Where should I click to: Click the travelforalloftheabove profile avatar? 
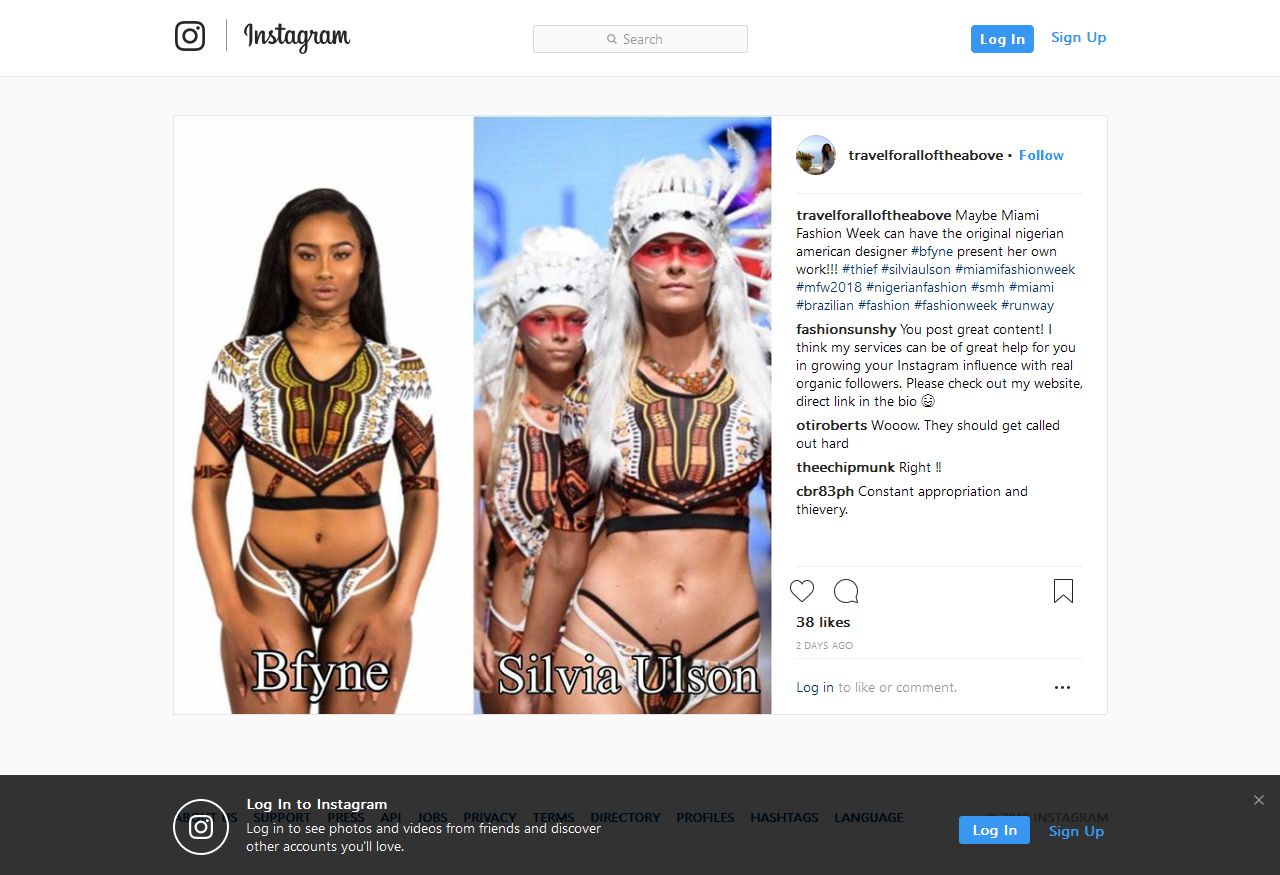[x=816, y=155]
